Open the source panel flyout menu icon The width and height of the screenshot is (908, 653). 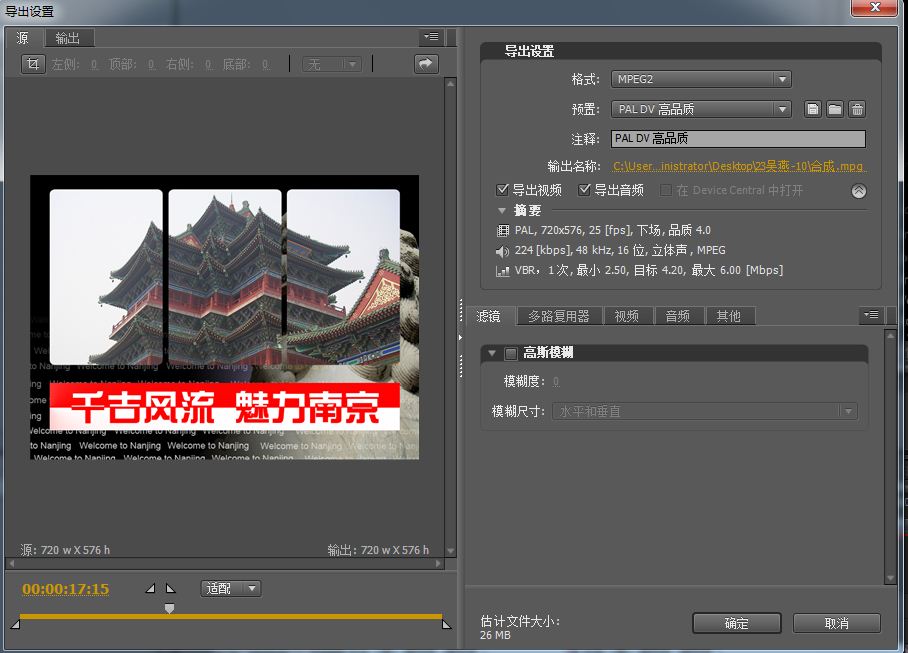click(430, 37)
